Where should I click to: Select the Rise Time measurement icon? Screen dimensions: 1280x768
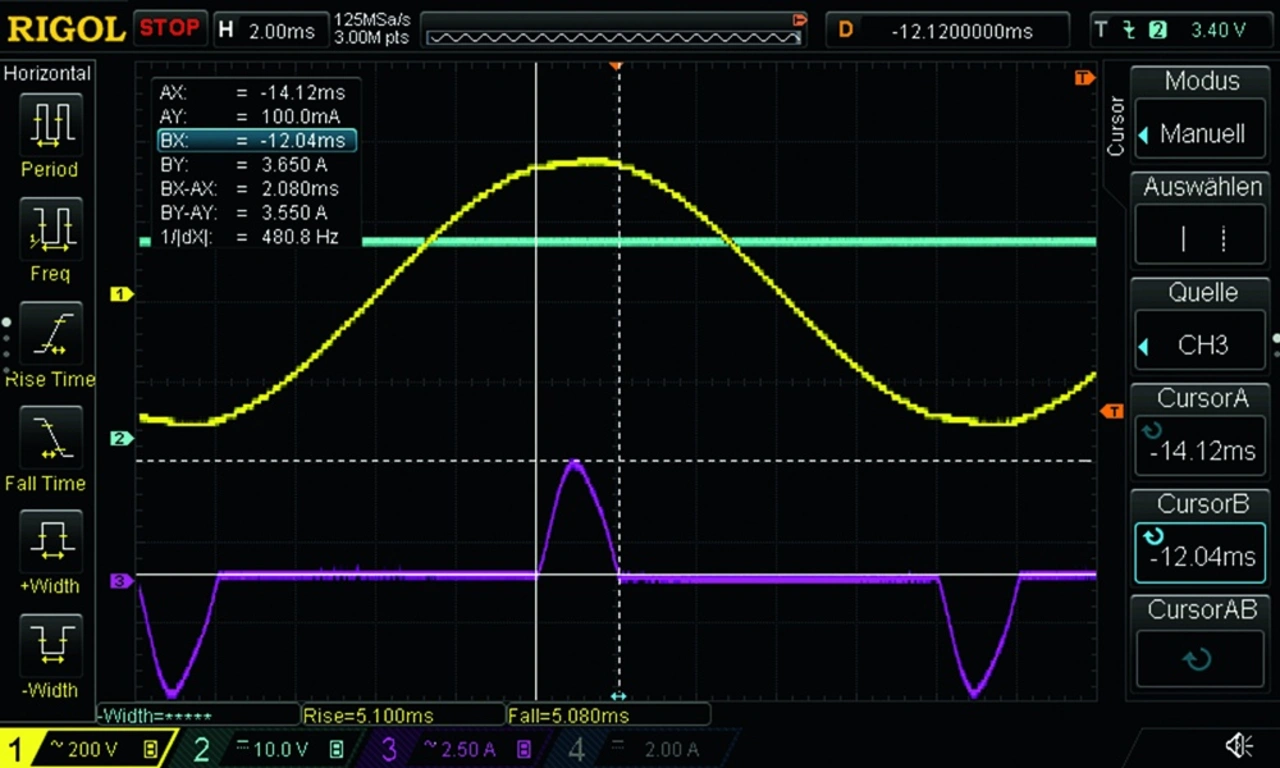pyautogui.click(x=49, y=333)
